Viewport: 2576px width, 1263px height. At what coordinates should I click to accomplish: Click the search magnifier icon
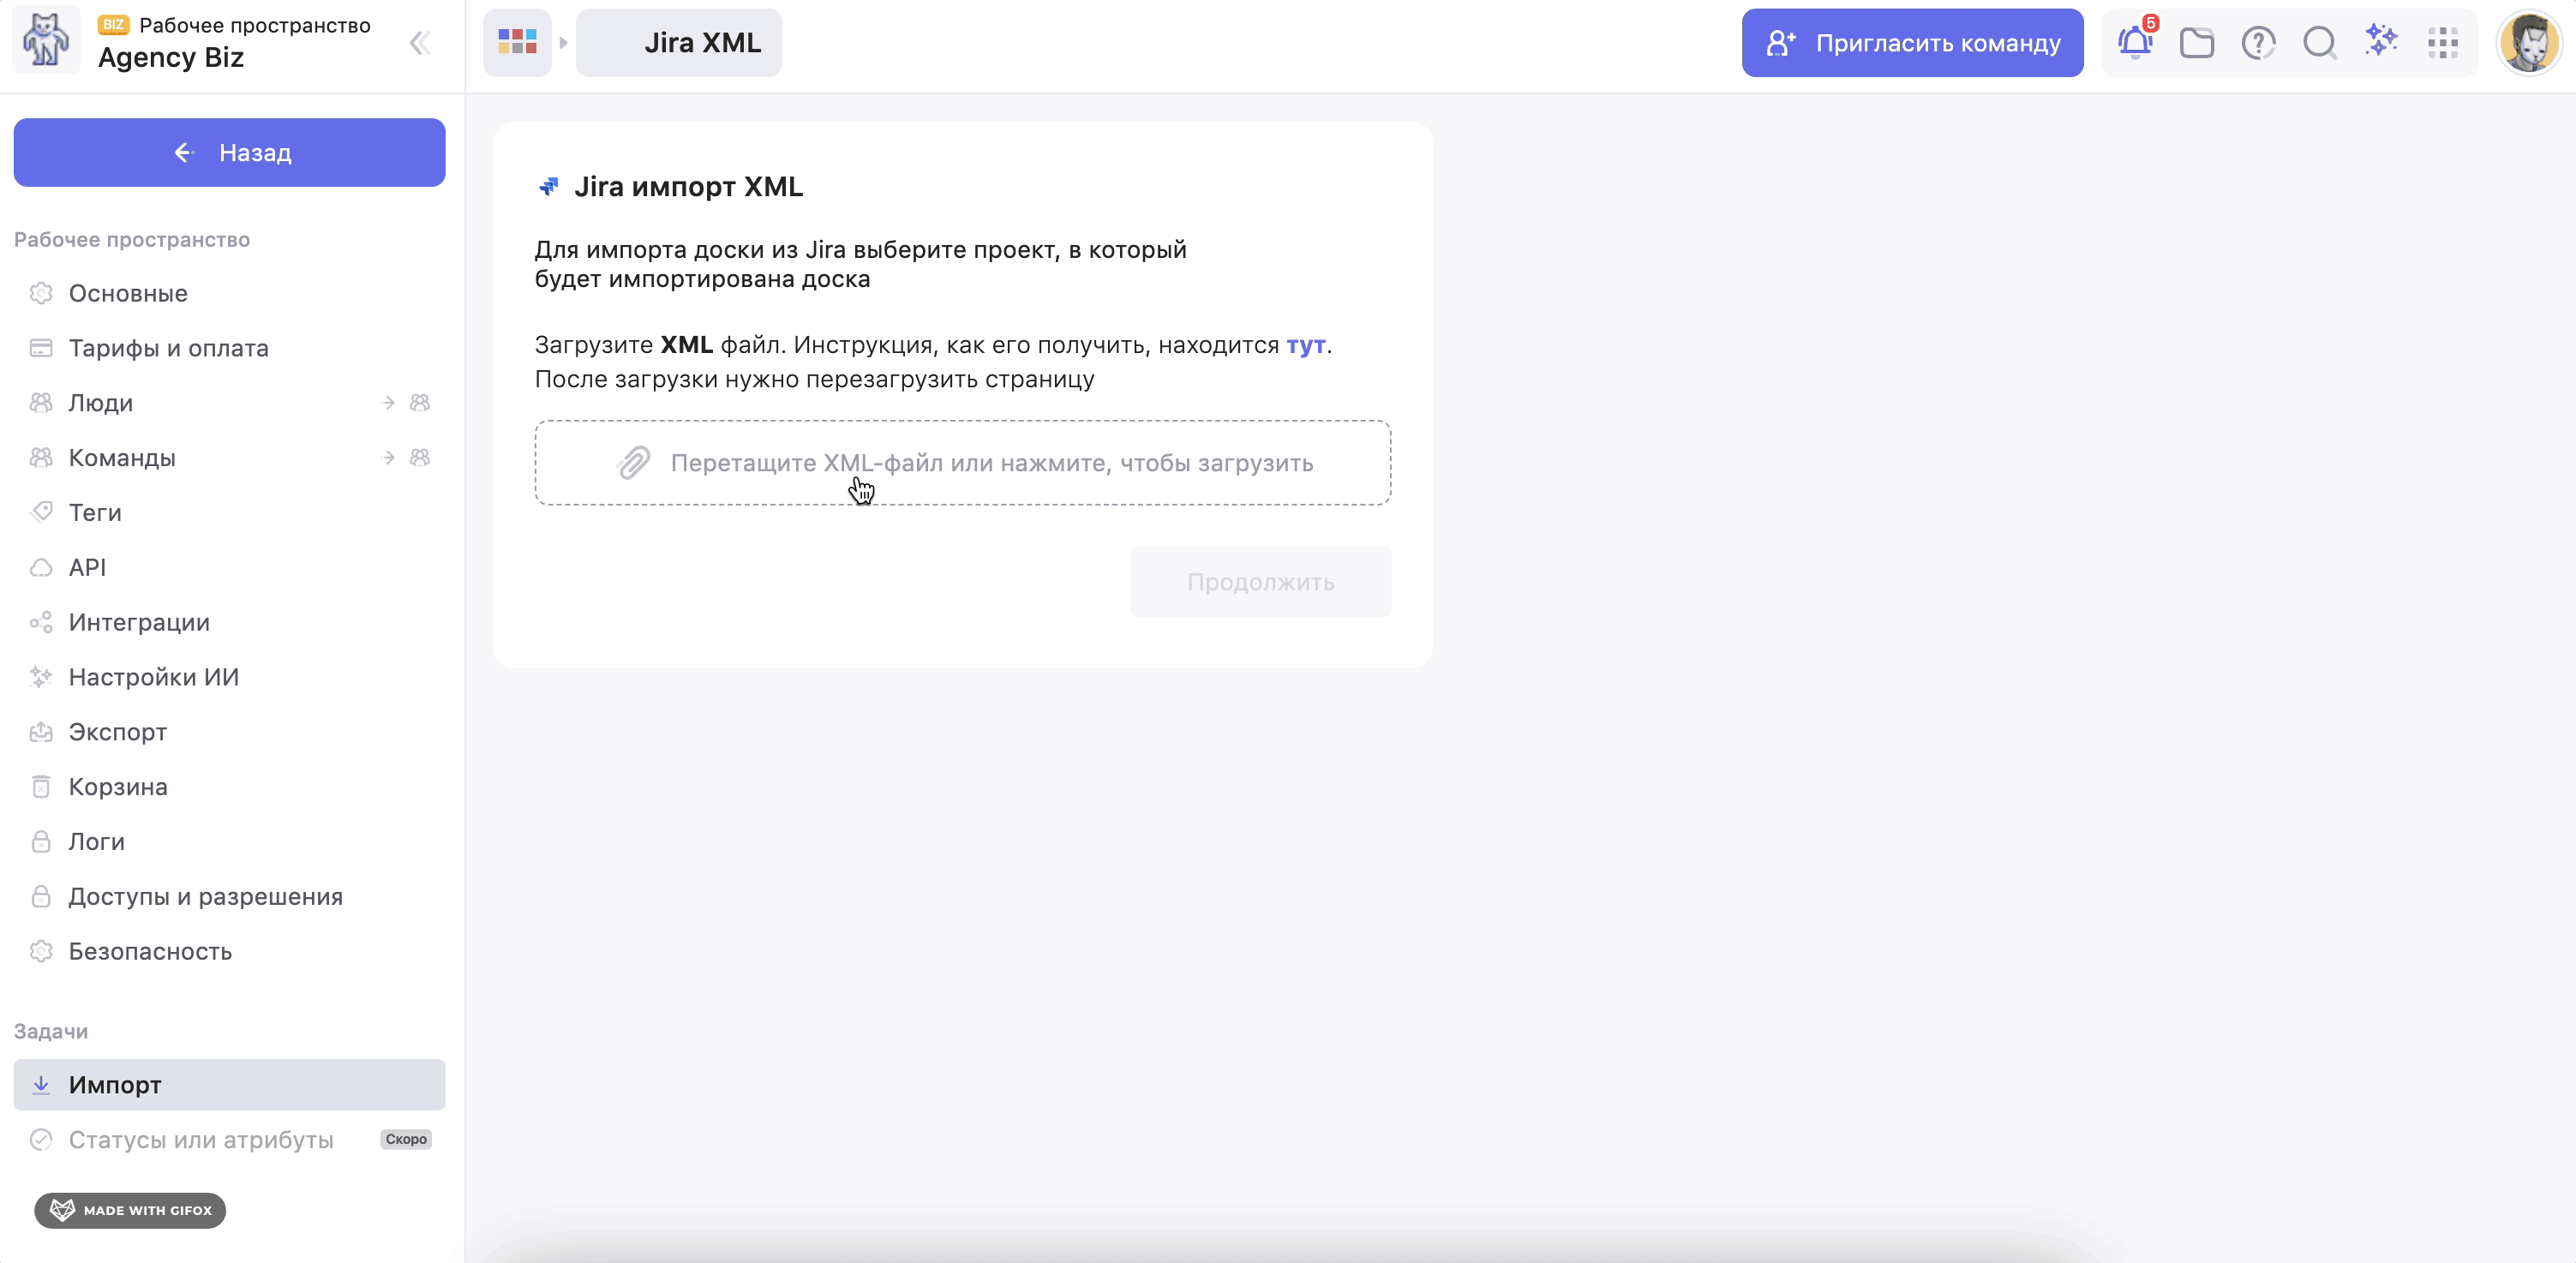click(2319, 43)
